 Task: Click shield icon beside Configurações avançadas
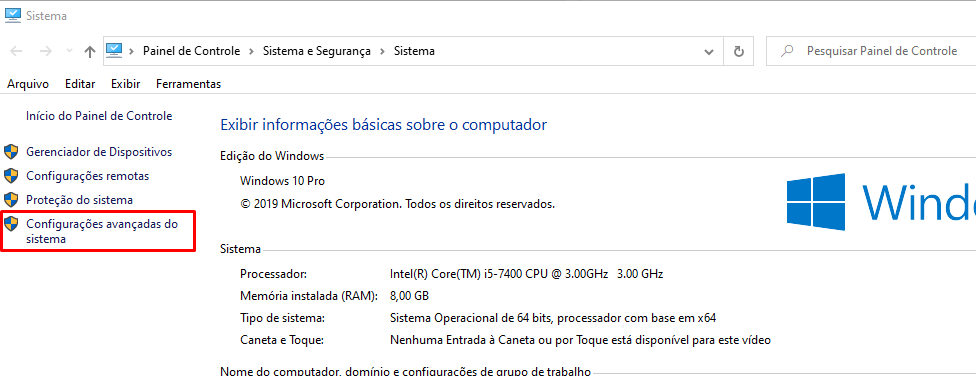11,224
